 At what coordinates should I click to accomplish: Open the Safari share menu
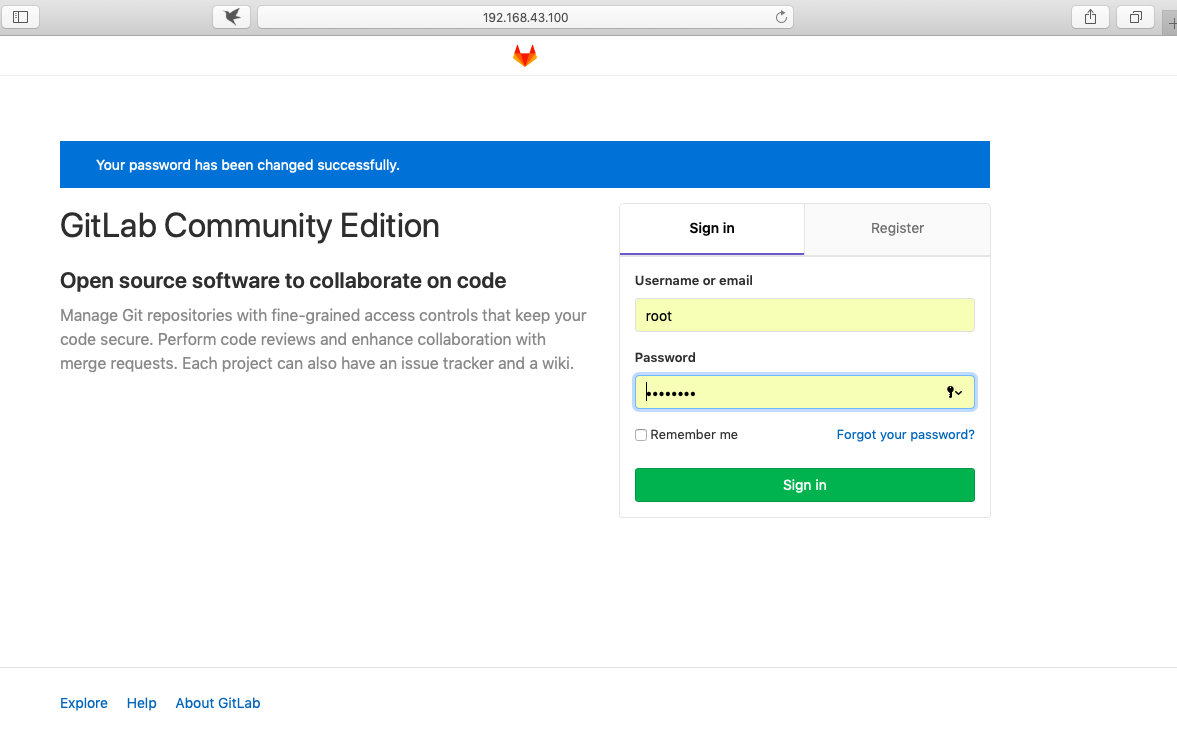pos(1089,16)
